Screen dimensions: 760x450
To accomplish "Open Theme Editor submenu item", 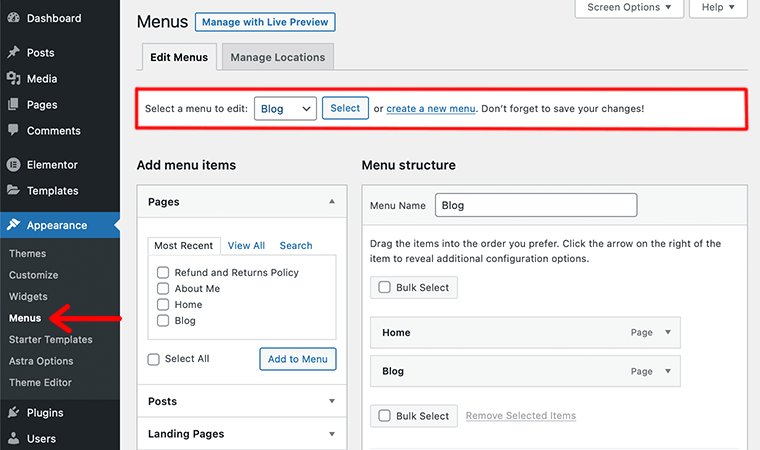I will (40, 382).
